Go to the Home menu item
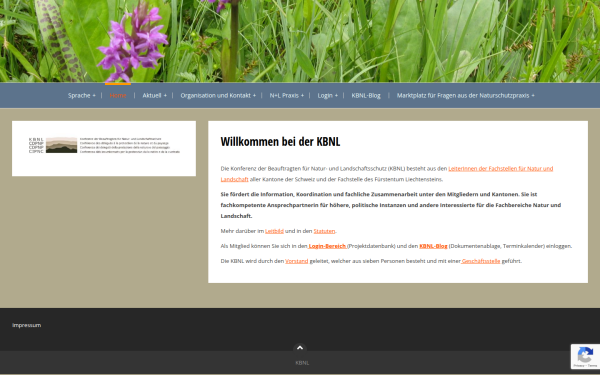 point(118,96)
